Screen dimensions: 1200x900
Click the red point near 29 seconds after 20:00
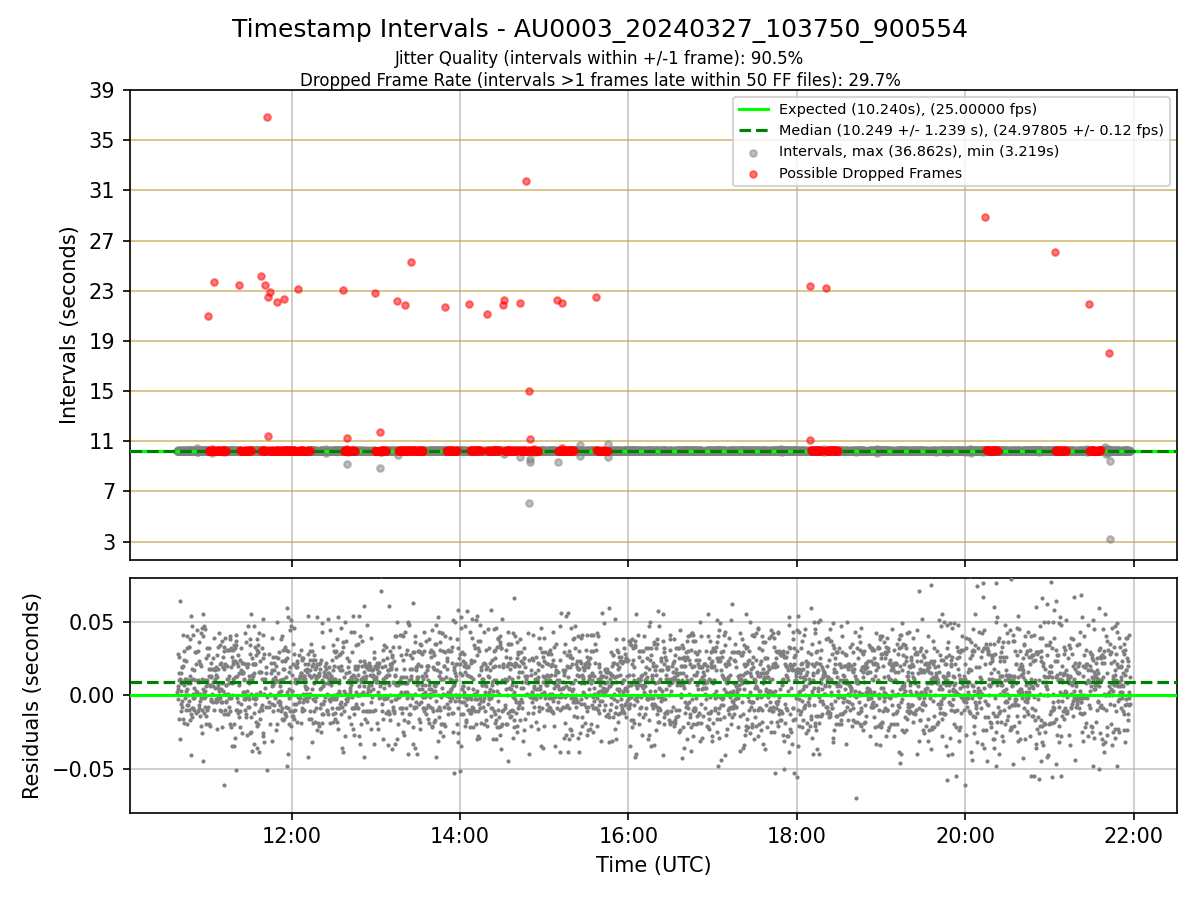click(985, 217)
